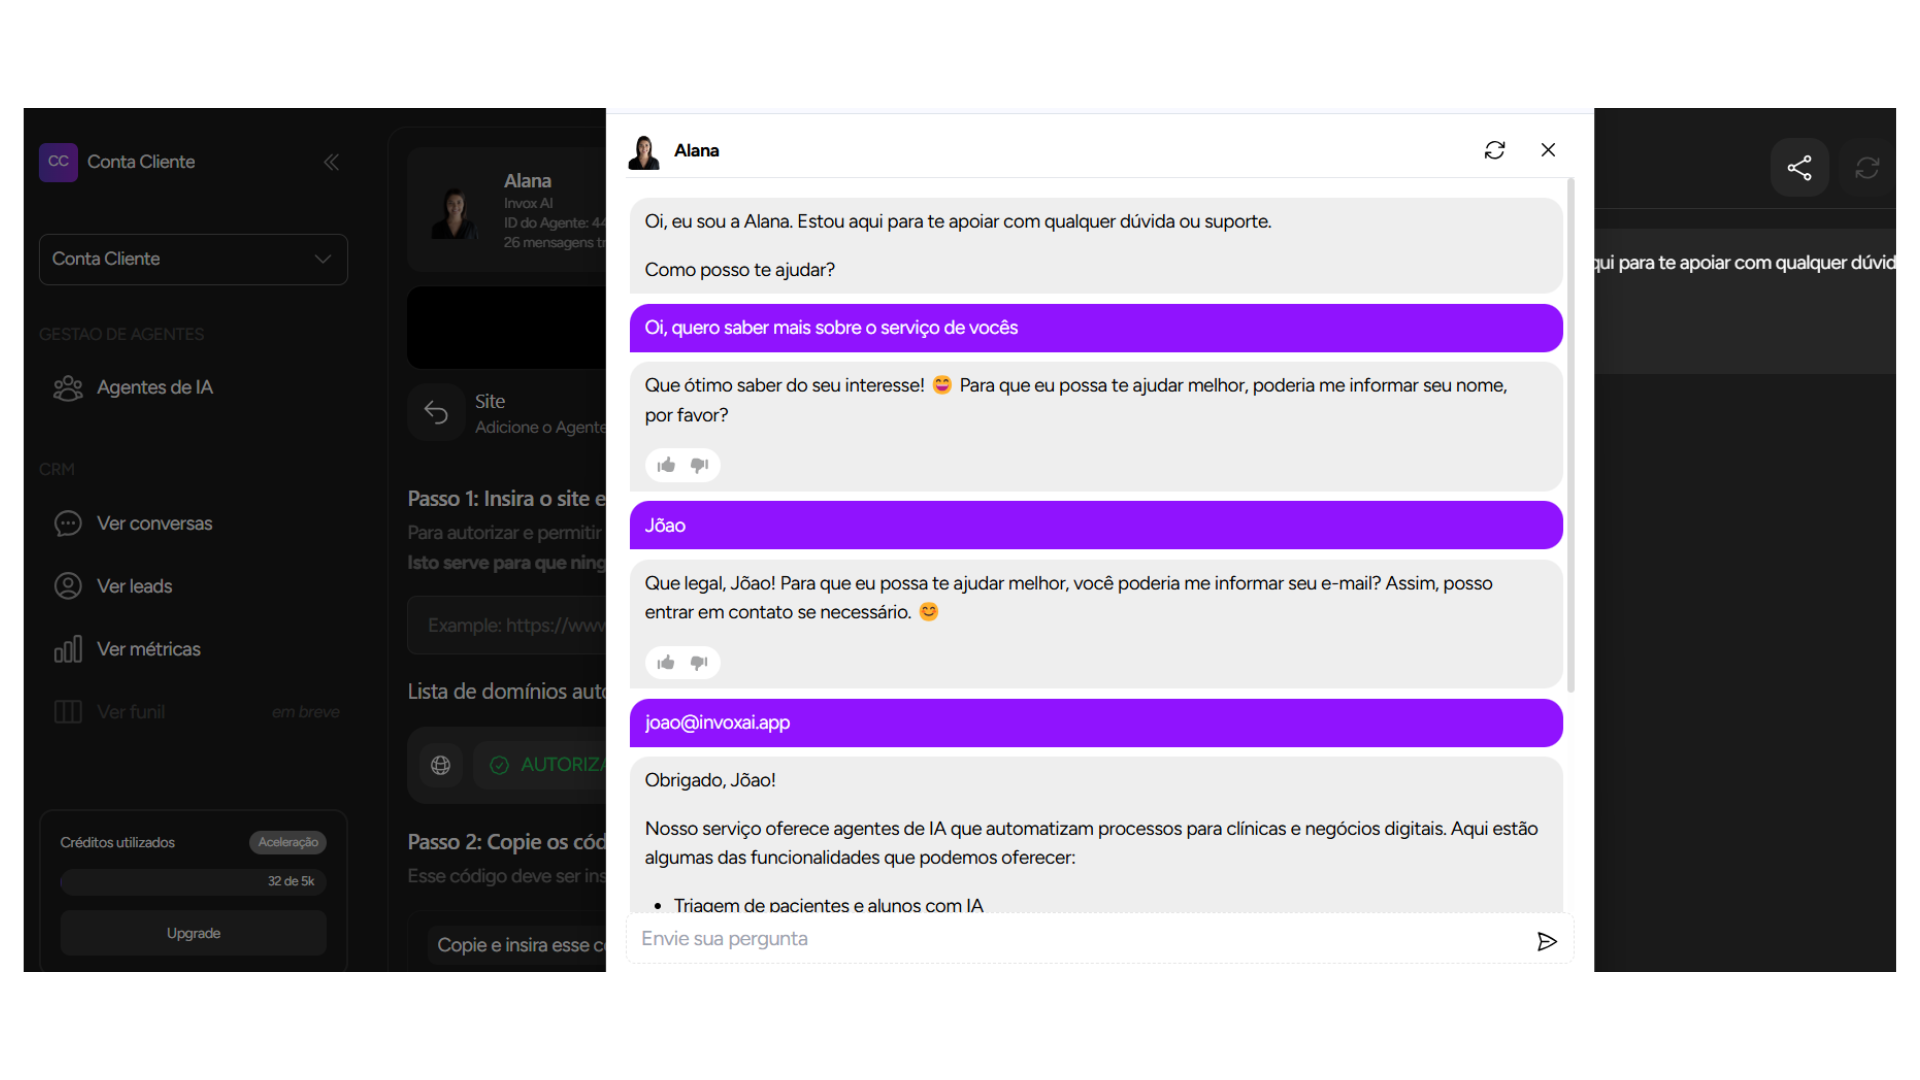Open Ver conversas in the CRM menu
The height and width of the screenshot is (1080, 1920).
pos(154,524)
